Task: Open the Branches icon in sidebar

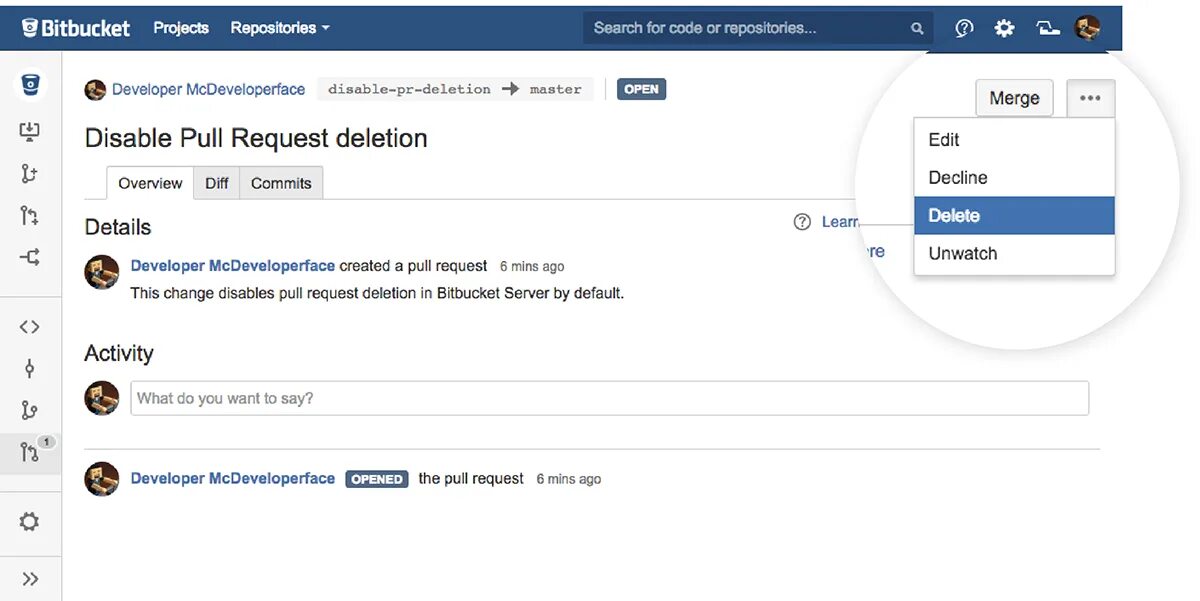Action: click(x=30, y=410)
